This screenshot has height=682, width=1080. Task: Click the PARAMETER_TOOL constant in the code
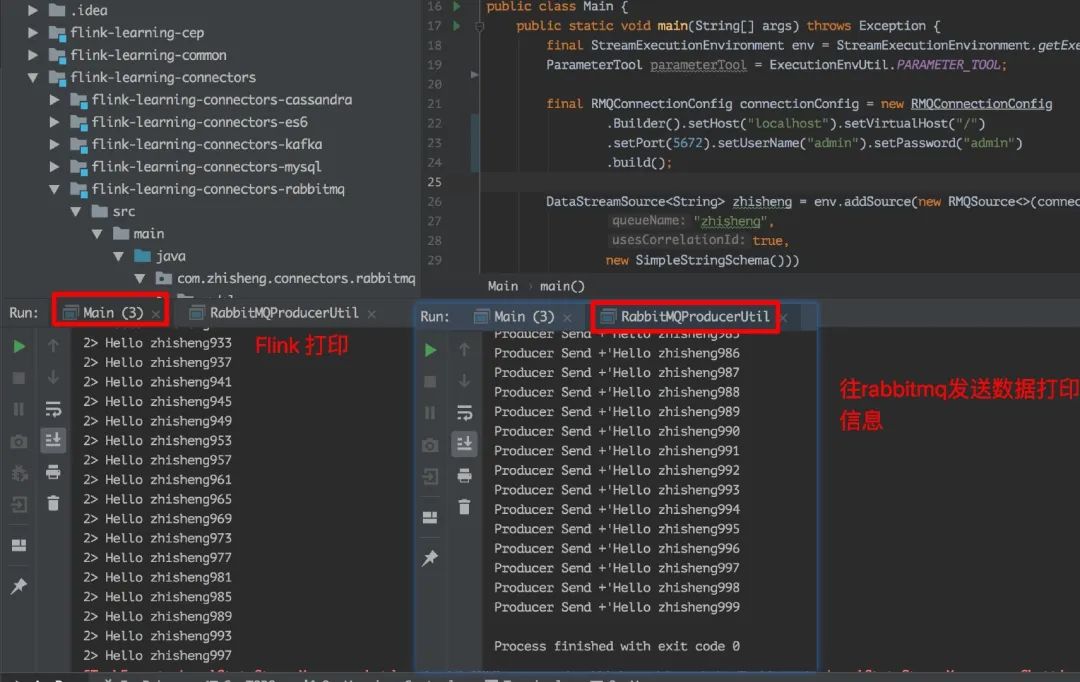tap(948, 65)
